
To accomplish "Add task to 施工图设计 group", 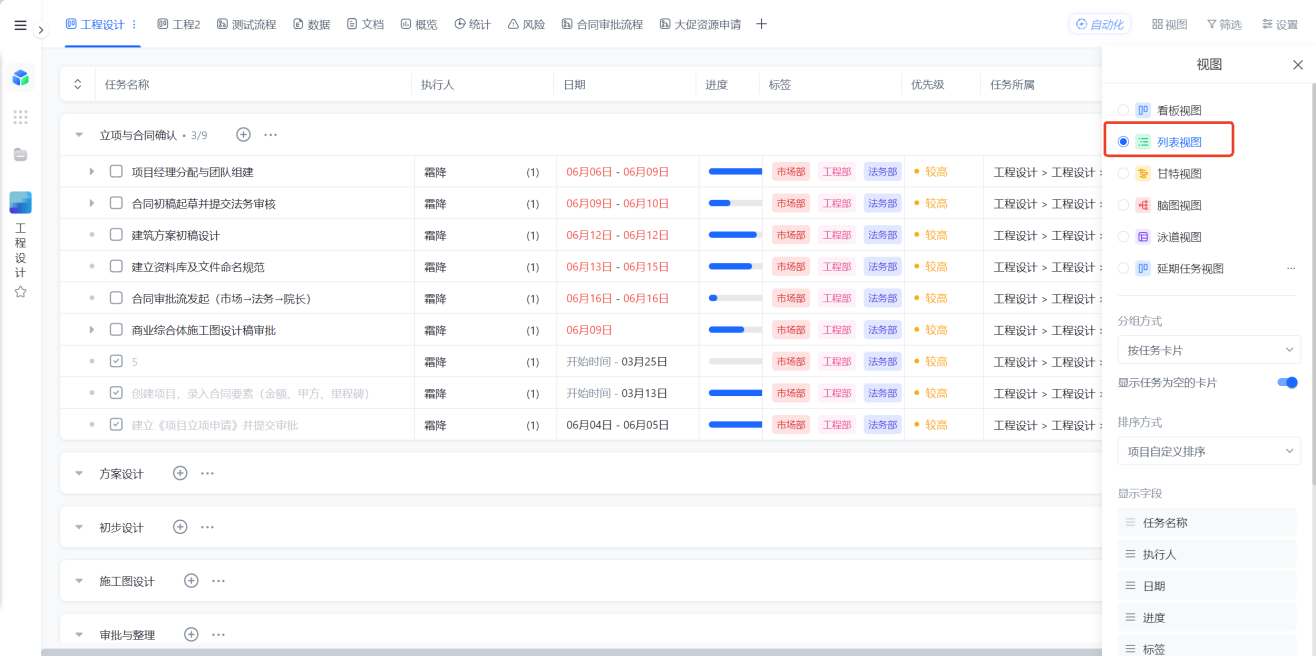I will (x=191, y=580).
